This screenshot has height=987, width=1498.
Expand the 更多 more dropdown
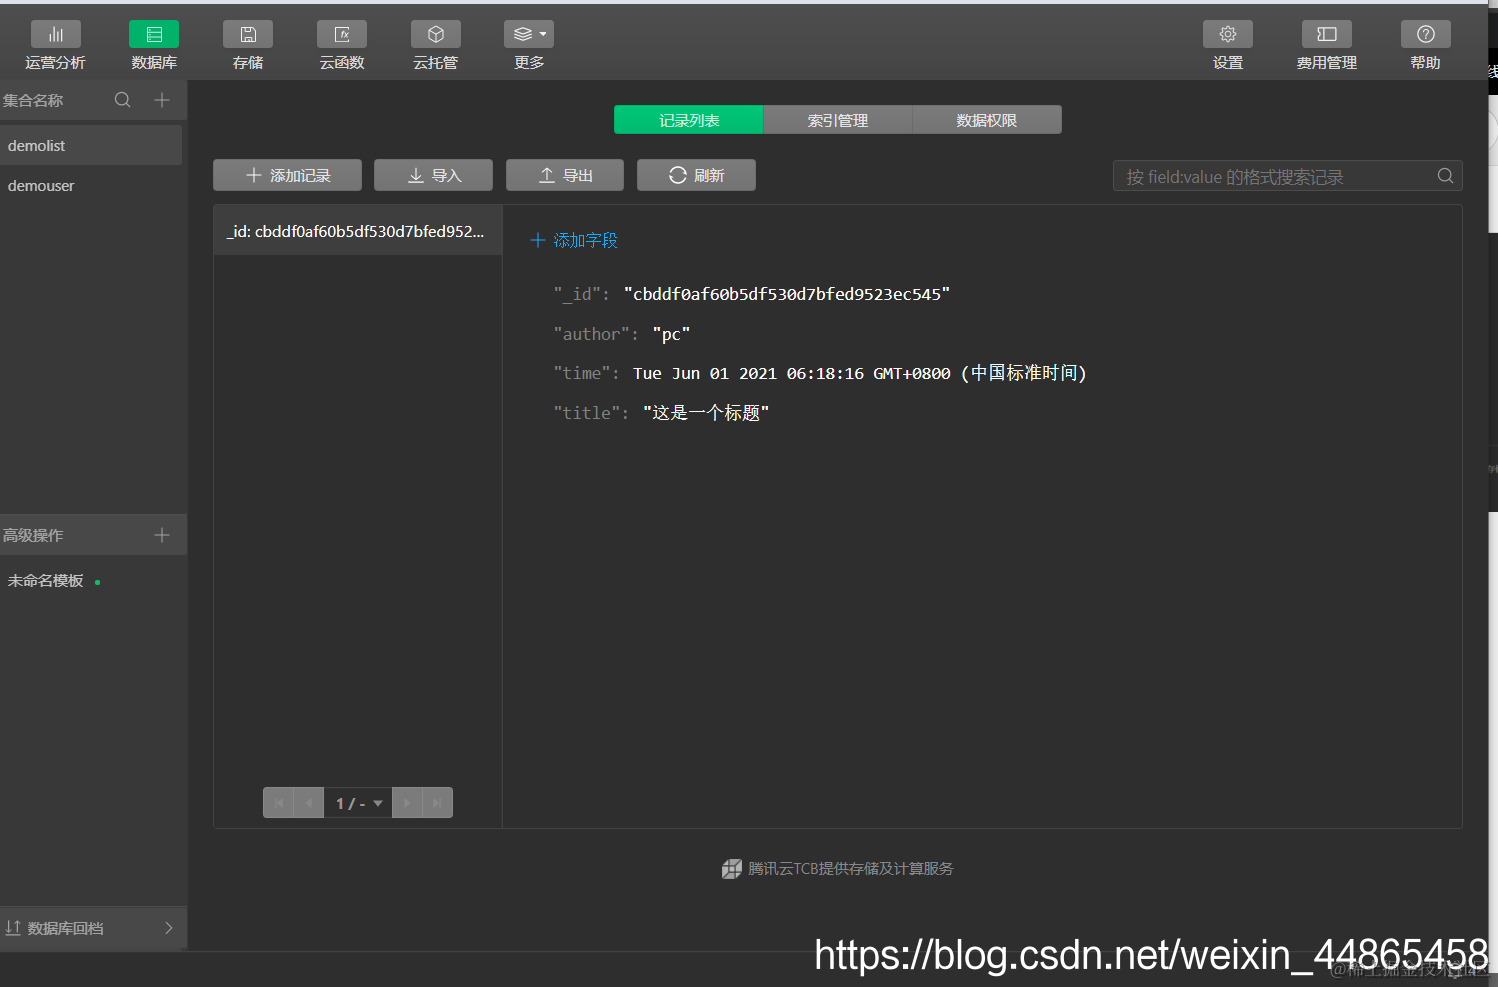[x=529, y=34]
